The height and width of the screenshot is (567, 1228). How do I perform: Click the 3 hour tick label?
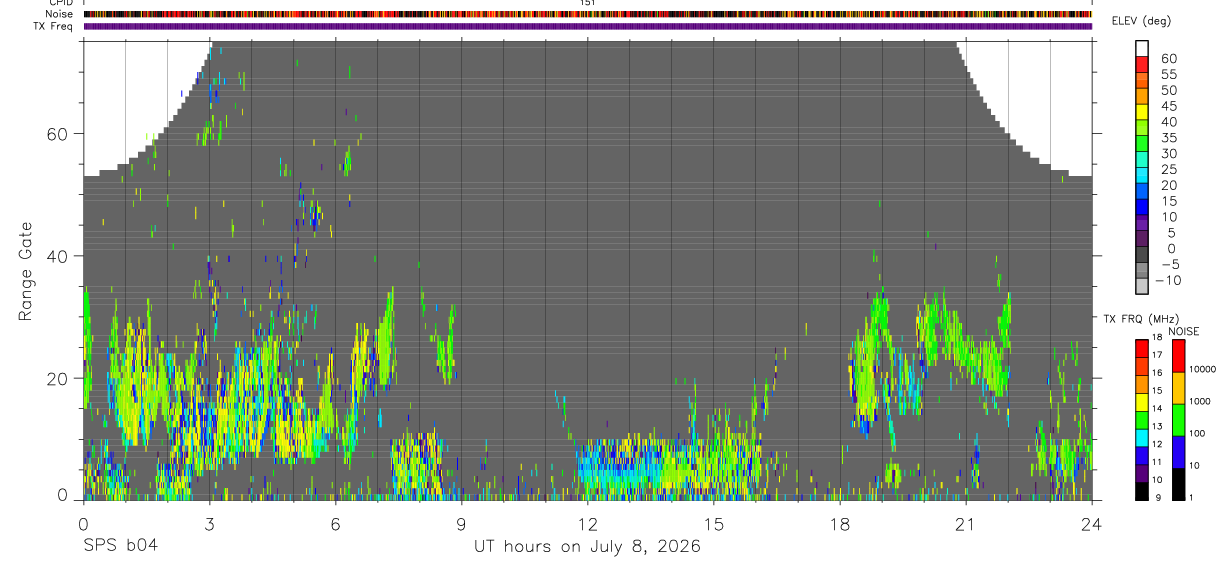tap(209, 522)
